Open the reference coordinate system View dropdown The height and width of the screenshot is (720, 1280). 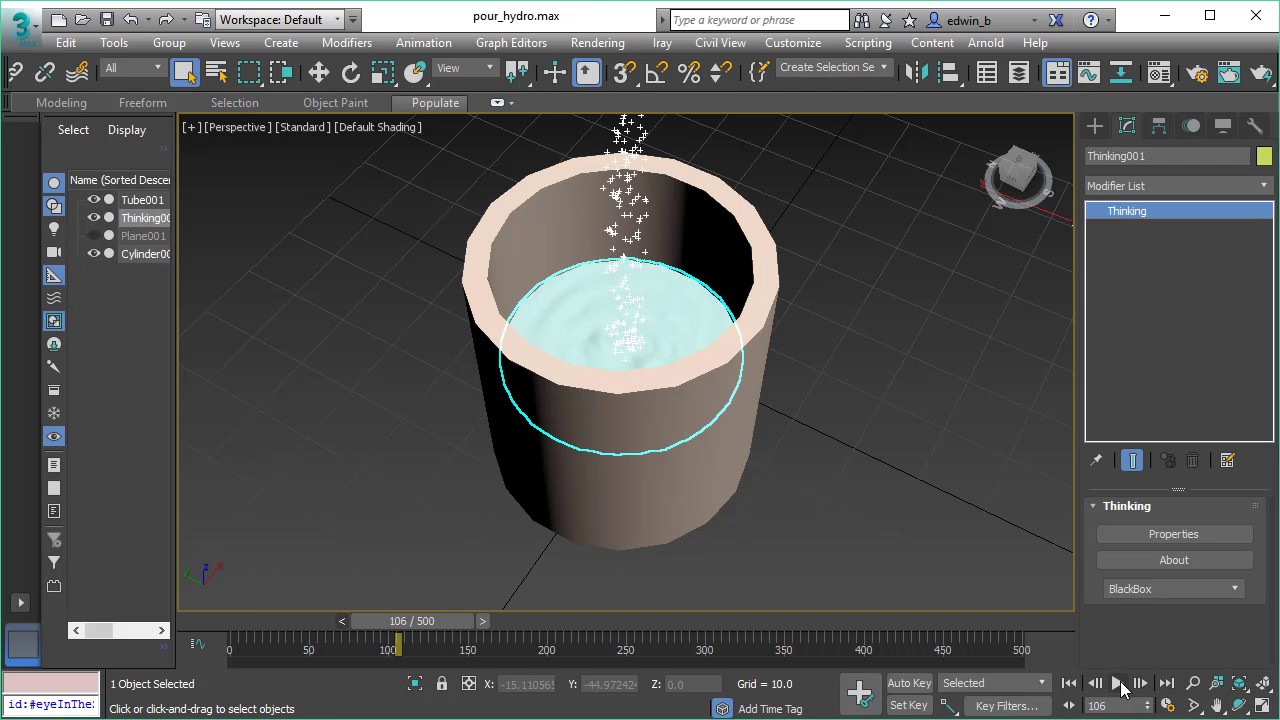pyautogui.click(x=466, y=68)
